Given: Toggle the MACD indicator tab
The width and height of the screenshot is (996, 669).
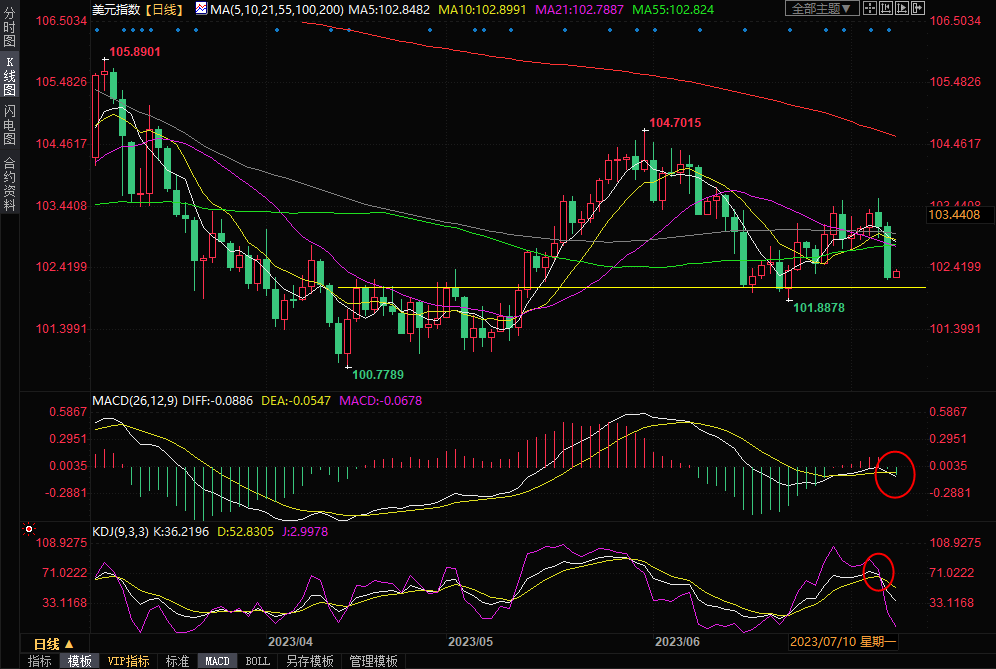Looking at the screenshot, I should (217, 661).
